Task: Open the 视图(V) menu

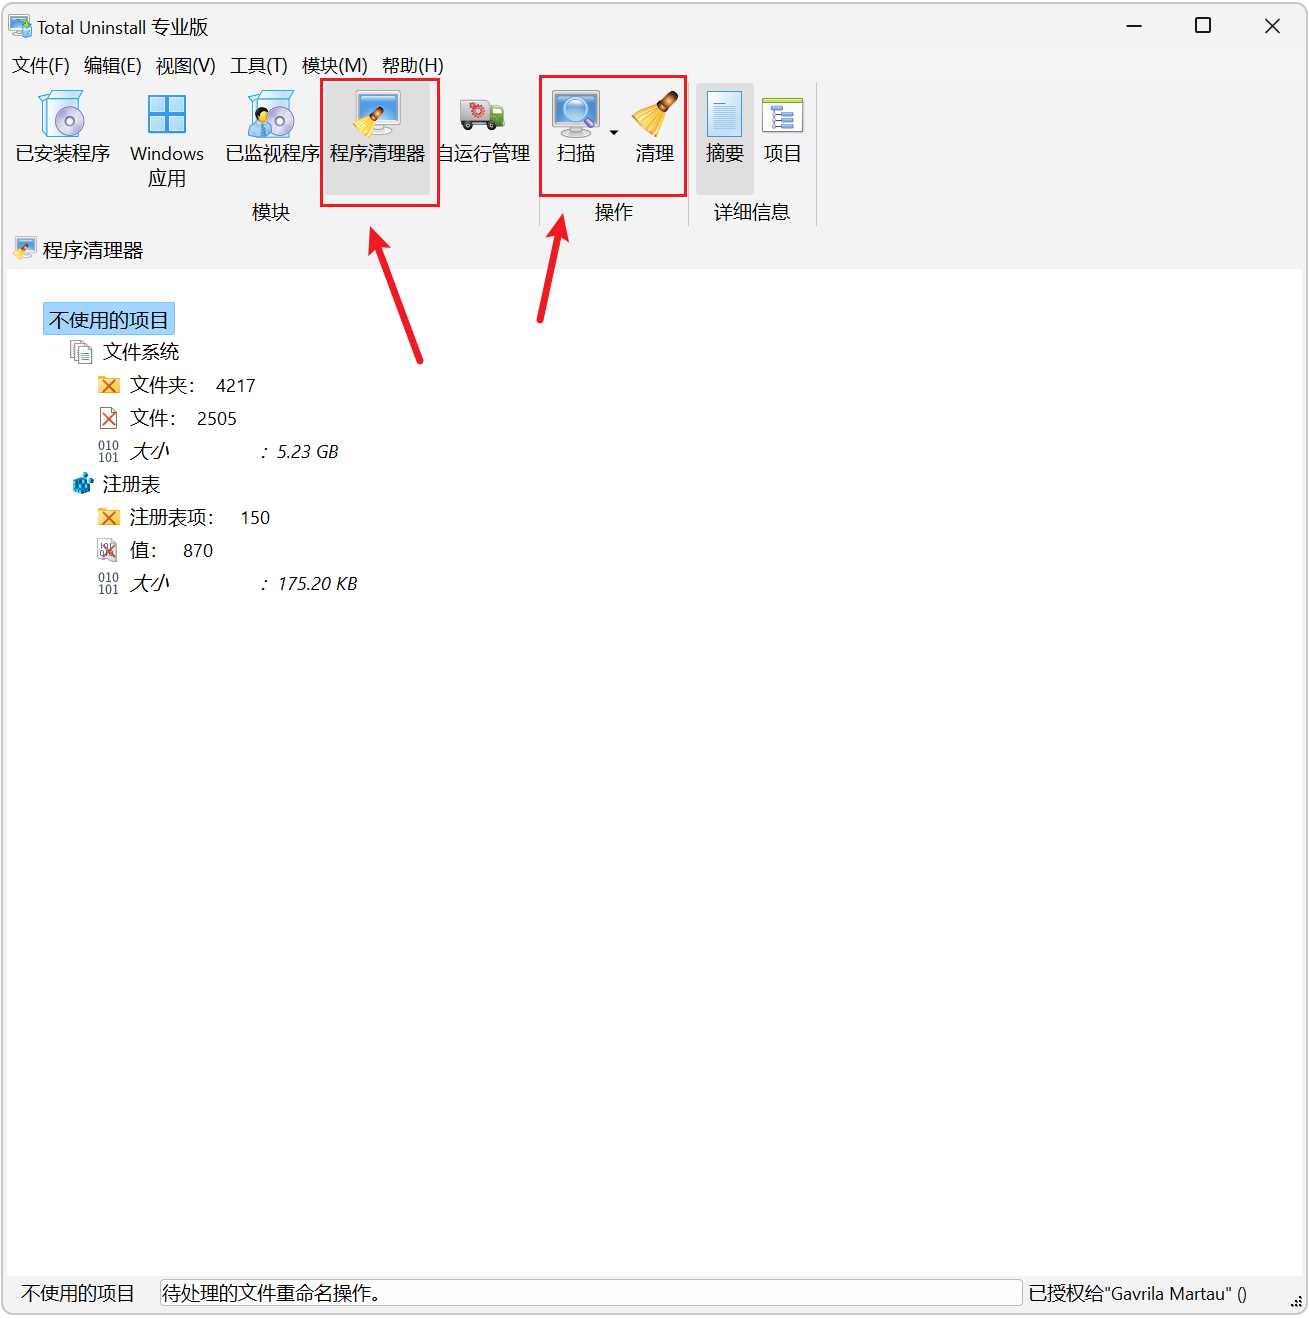Action: click(x=186, y=65)
